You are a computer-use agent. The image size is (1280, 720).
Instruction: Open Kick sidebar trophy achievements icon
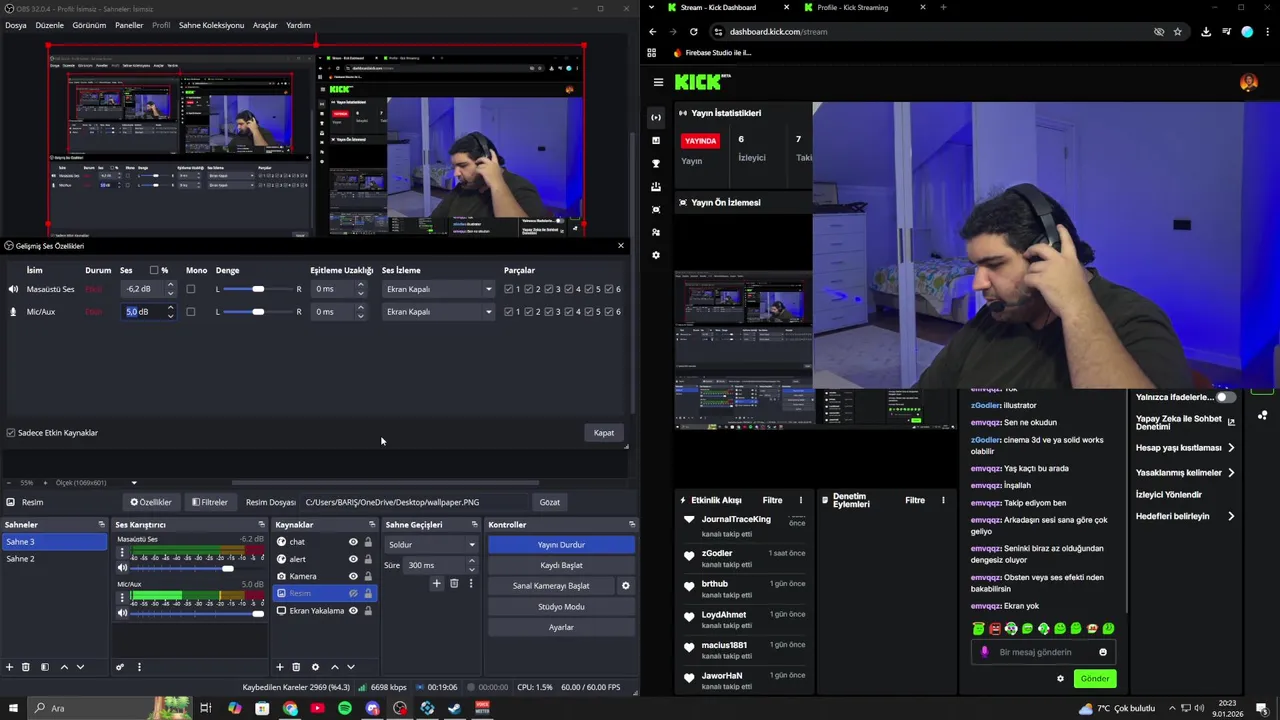coord(656,163)
